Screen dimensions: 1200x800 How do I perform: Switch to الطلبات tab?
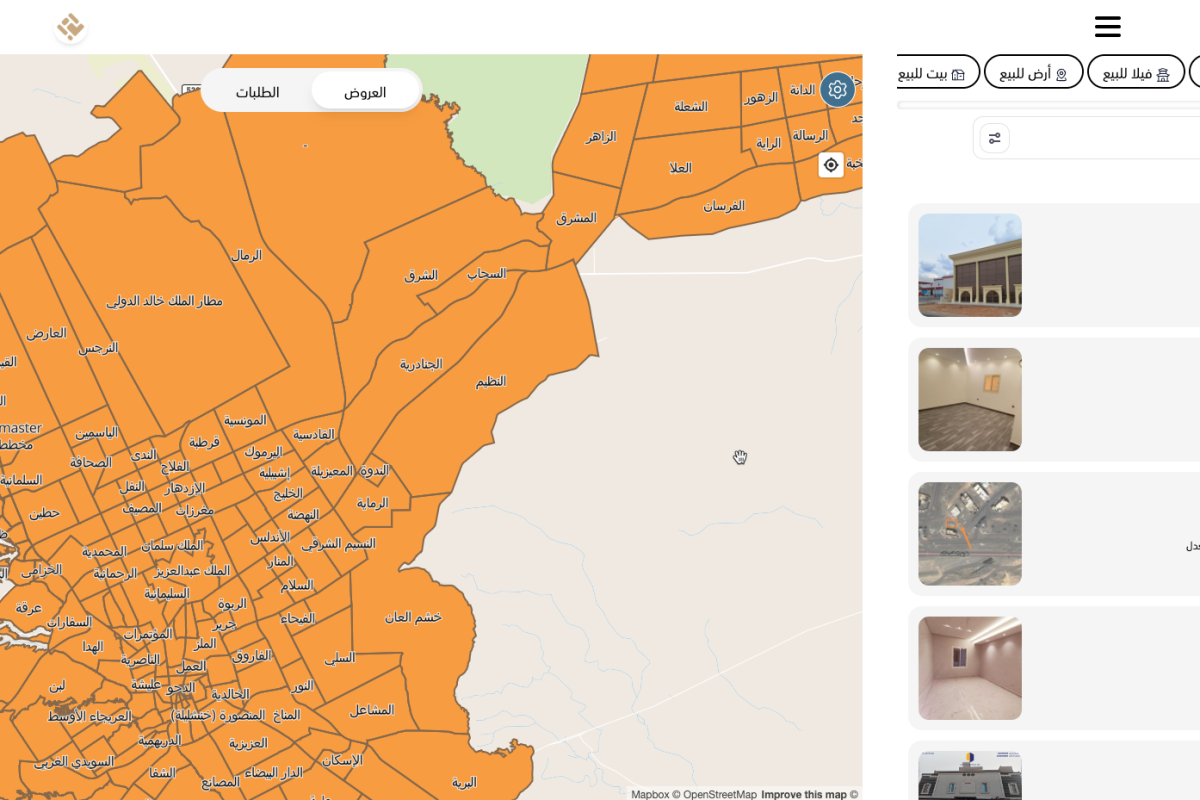(x=257, y=92)
